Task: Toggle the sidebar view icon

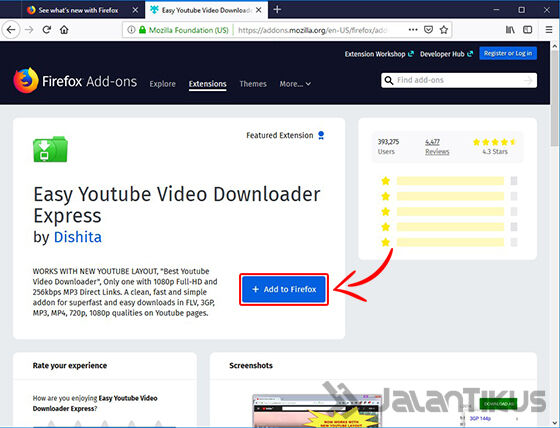Action: 528,30
